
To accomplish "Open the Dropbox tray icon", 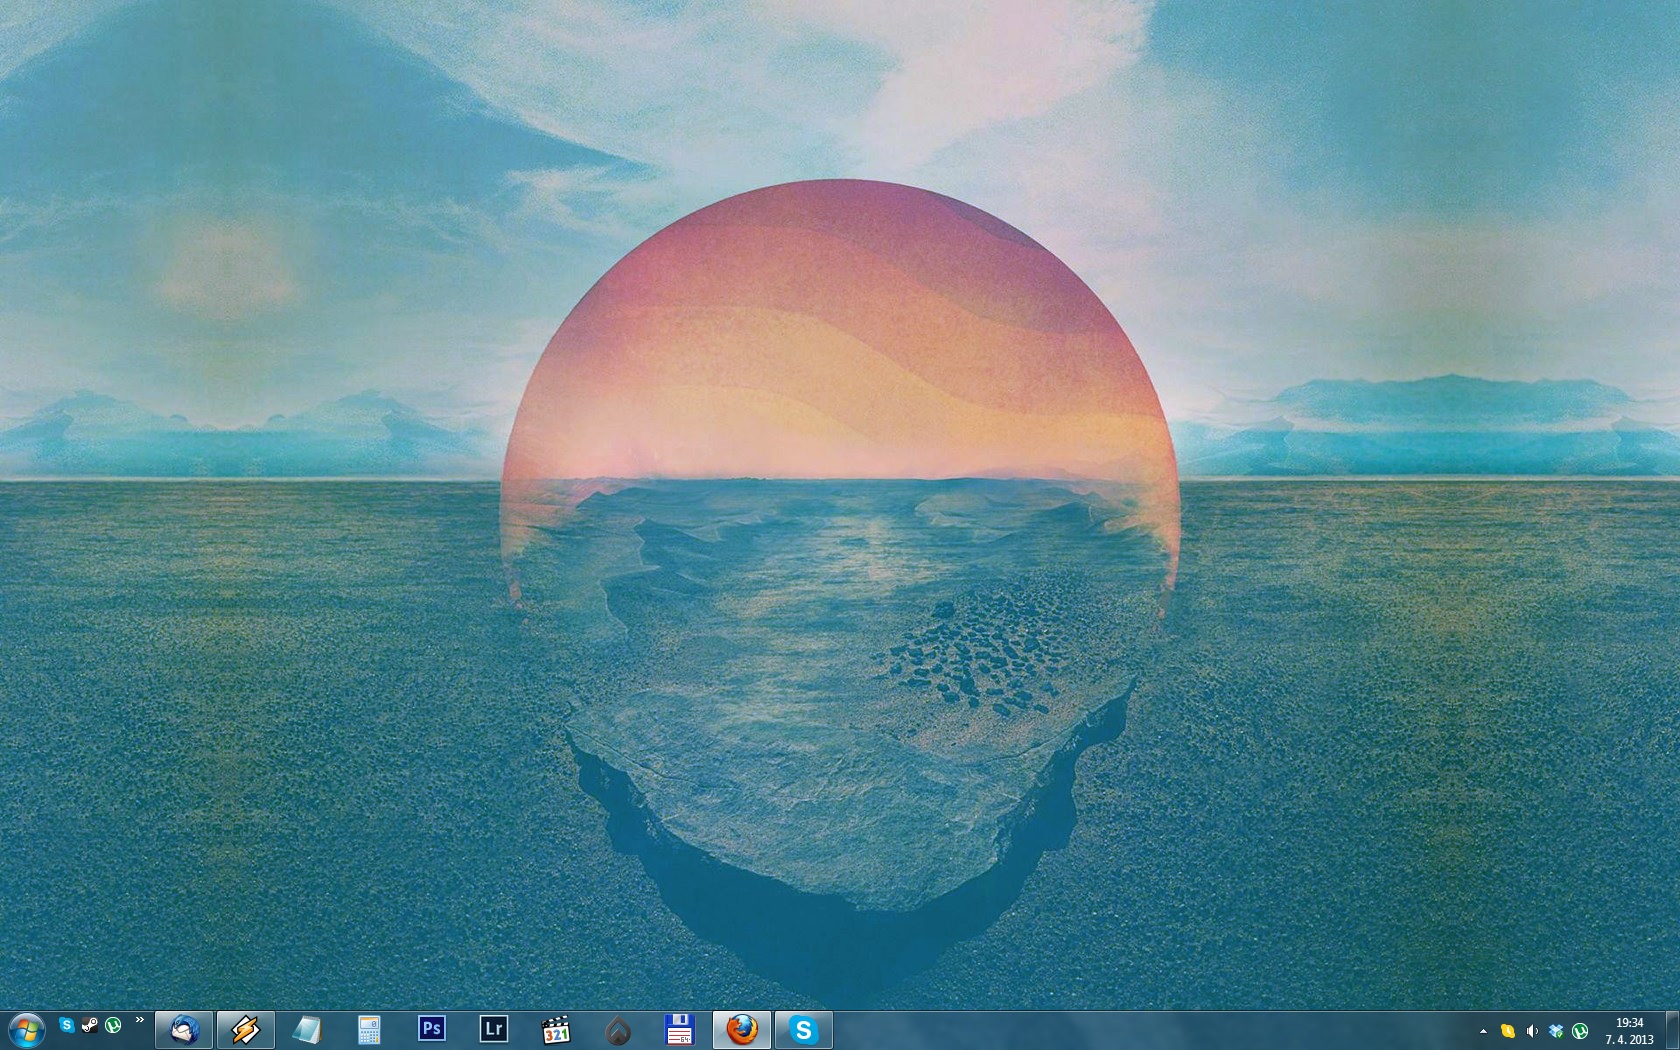I will click(1556, 1031).
